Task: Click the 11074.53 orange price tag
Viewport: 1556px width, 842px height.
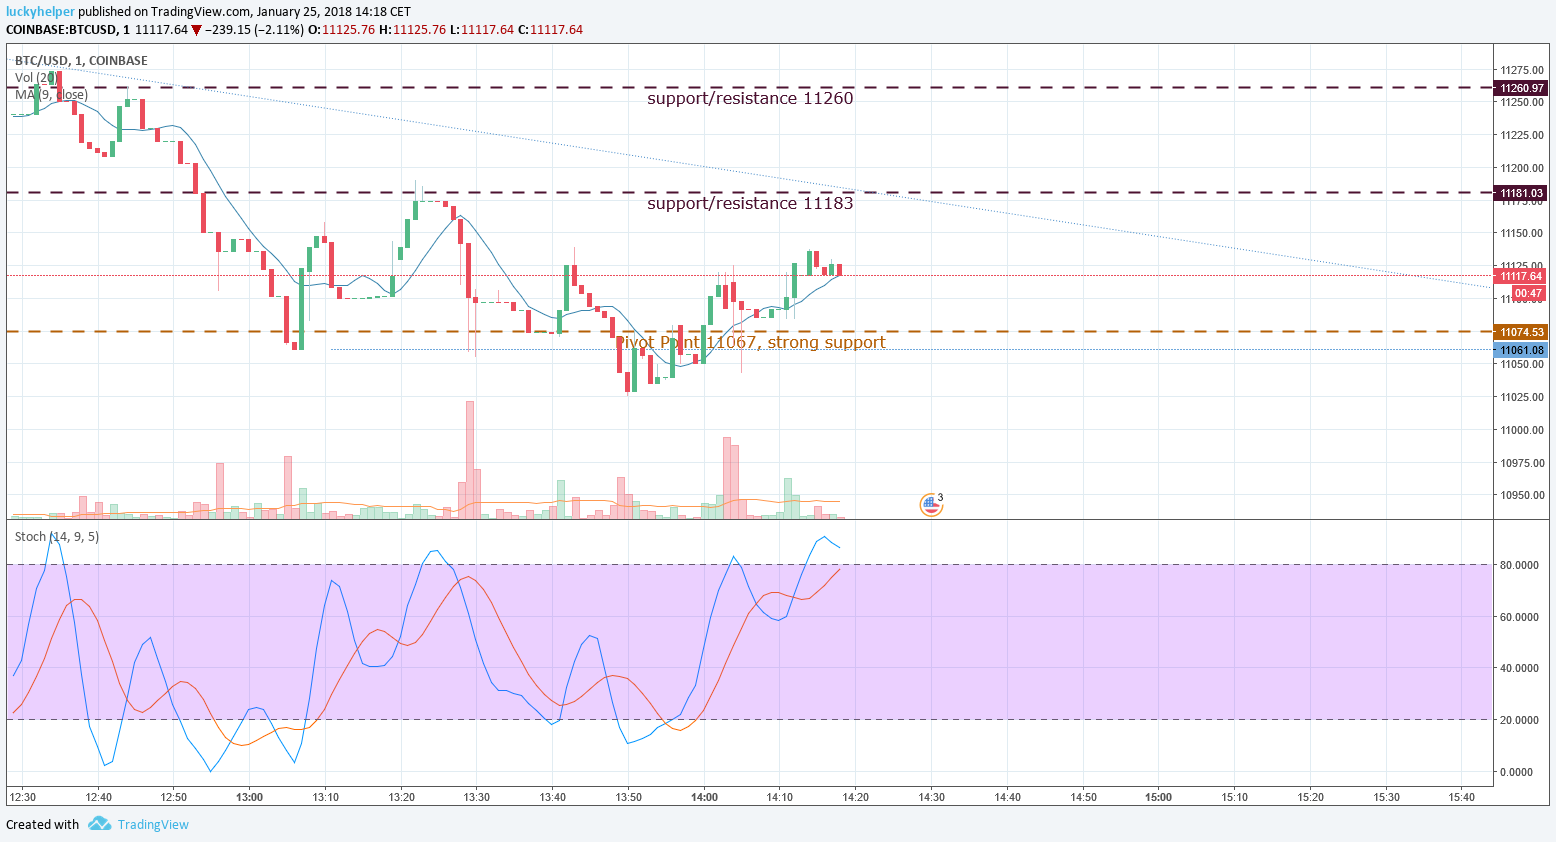Action: pyautogui.click(x=1521, y=332)
